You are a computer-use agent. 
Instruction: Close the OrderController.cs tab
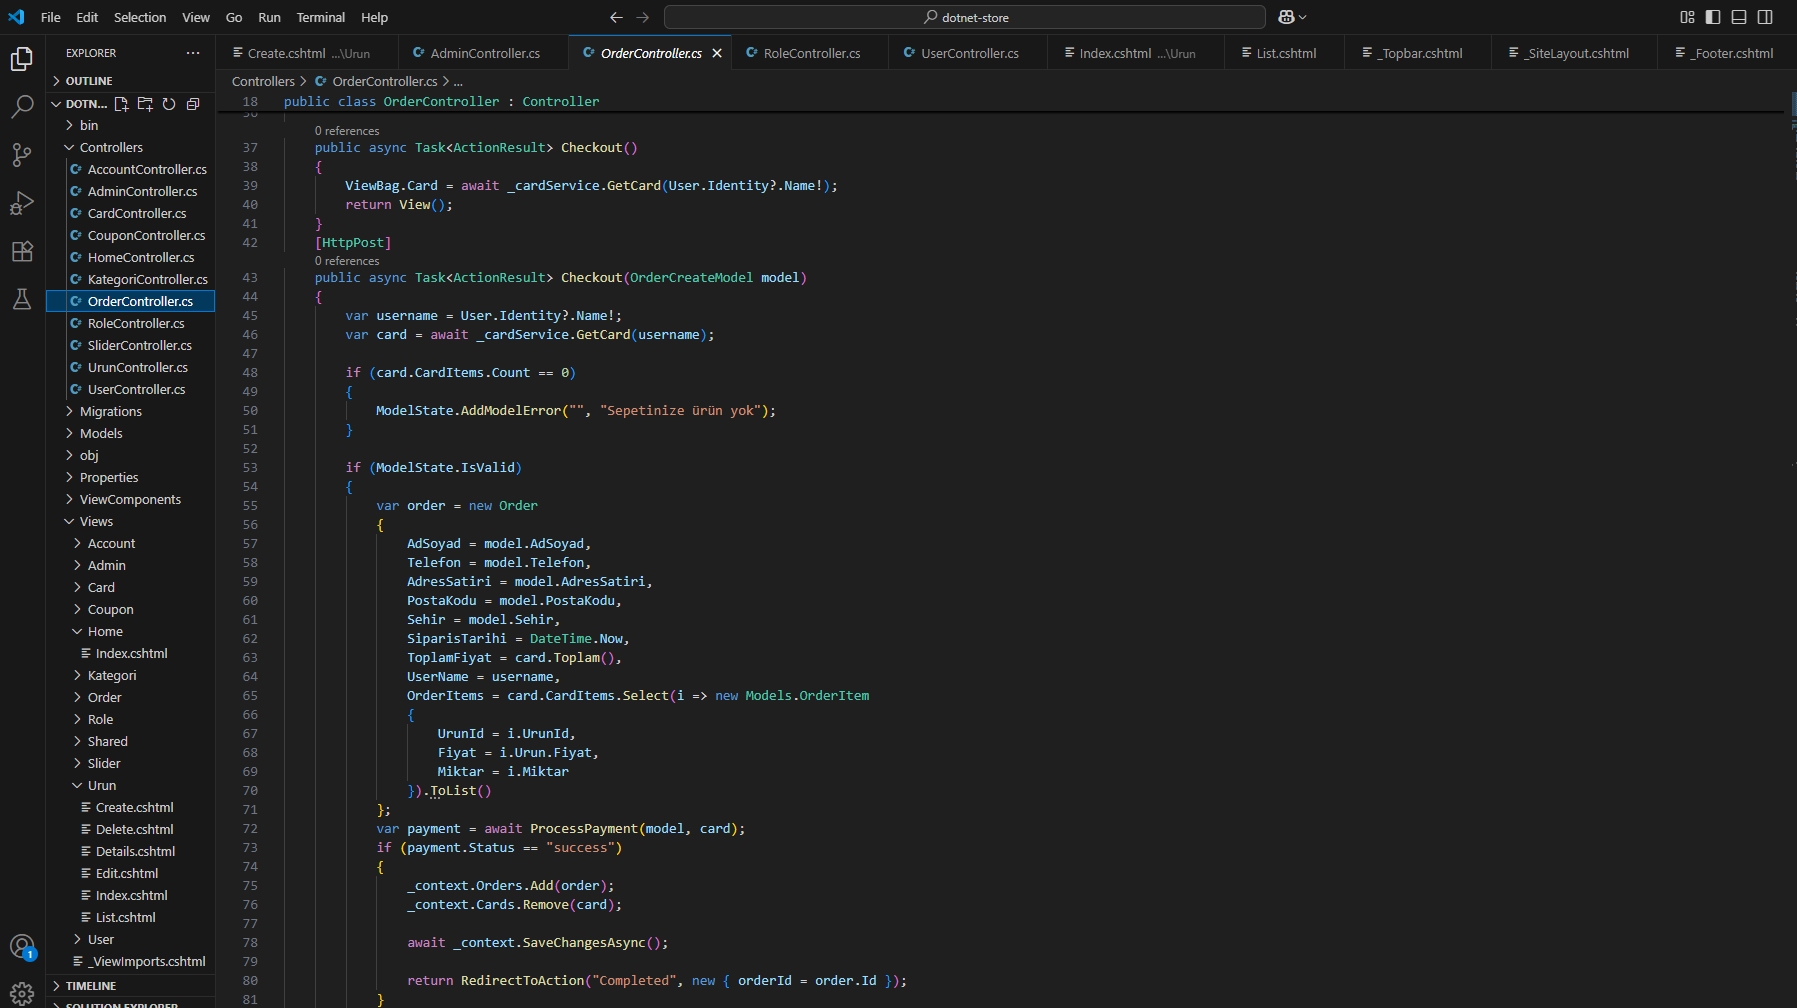(x=717, y=53)
